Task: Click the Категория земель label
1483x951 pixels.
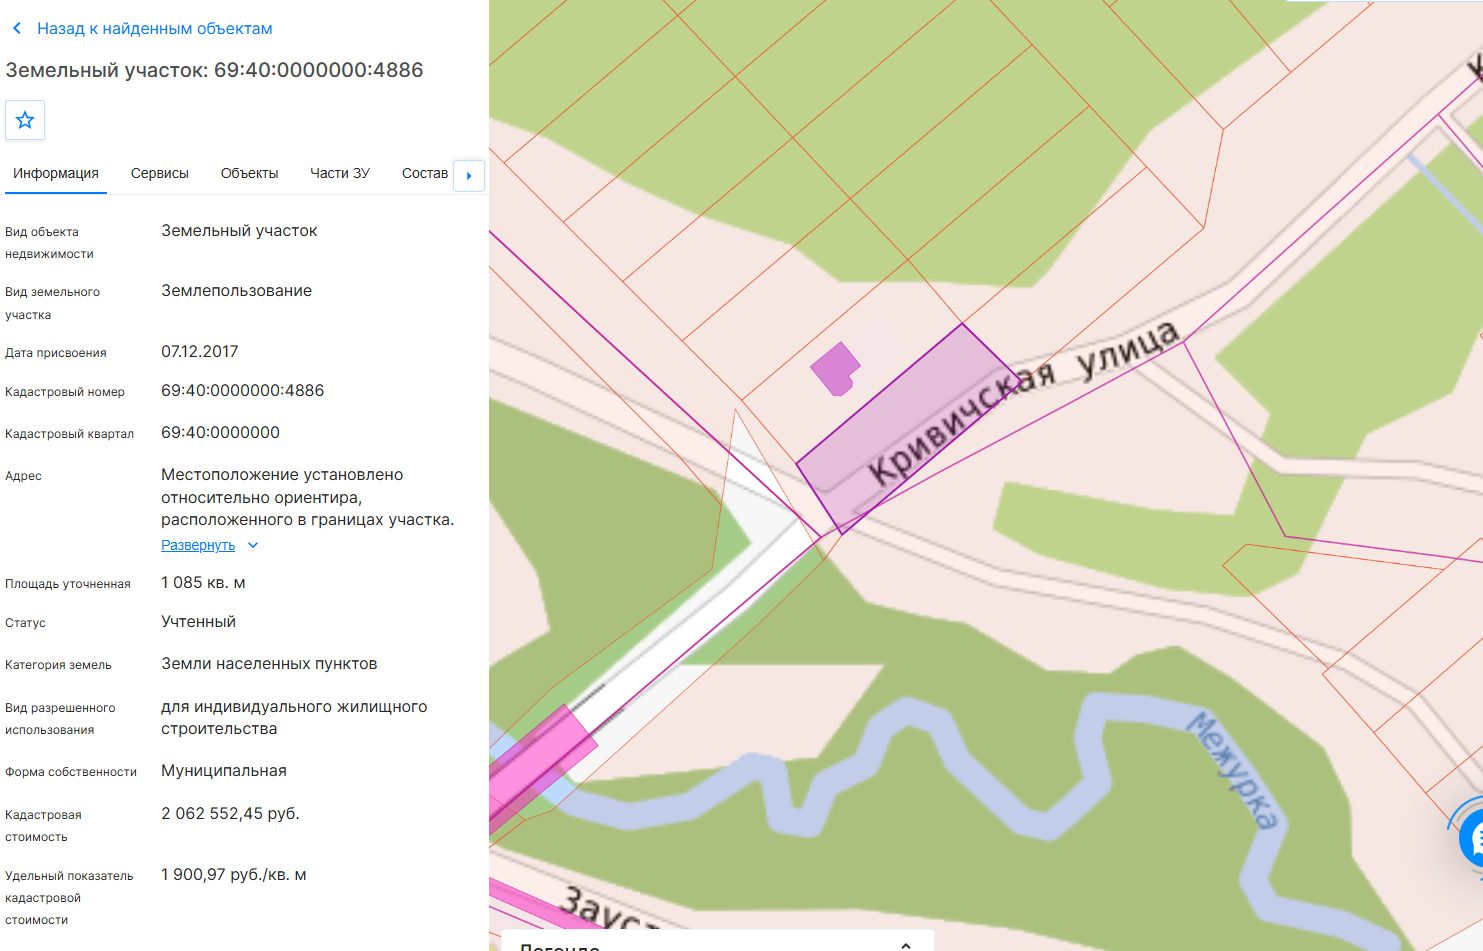Action: 58,665
